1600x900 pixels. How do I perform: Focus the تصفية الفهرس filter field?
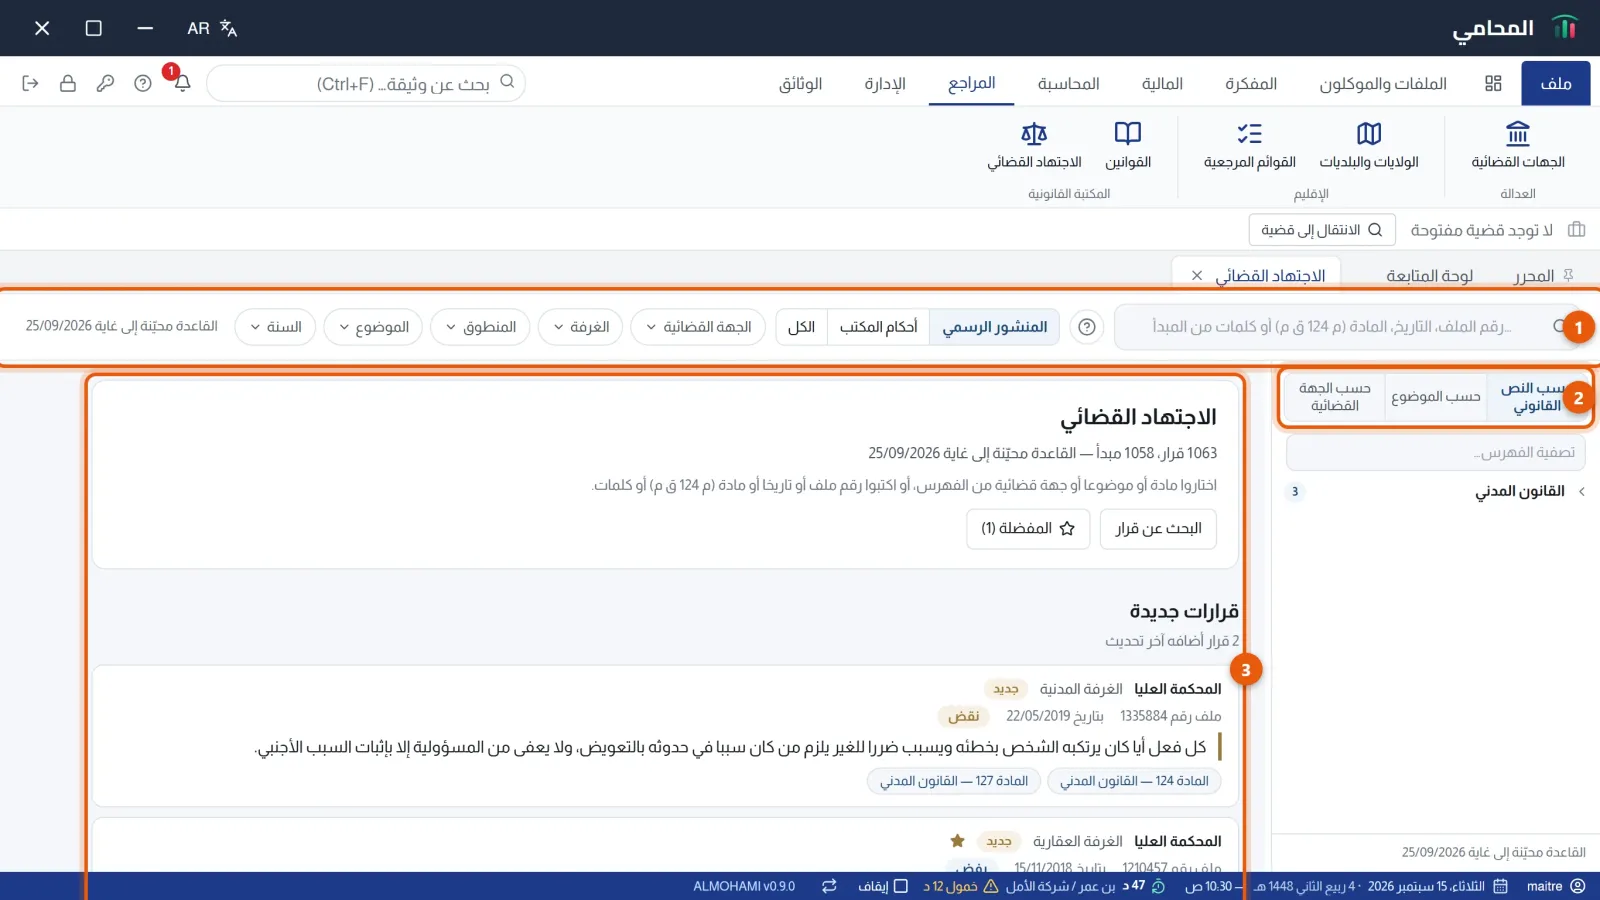click(x=1435, y=452)
